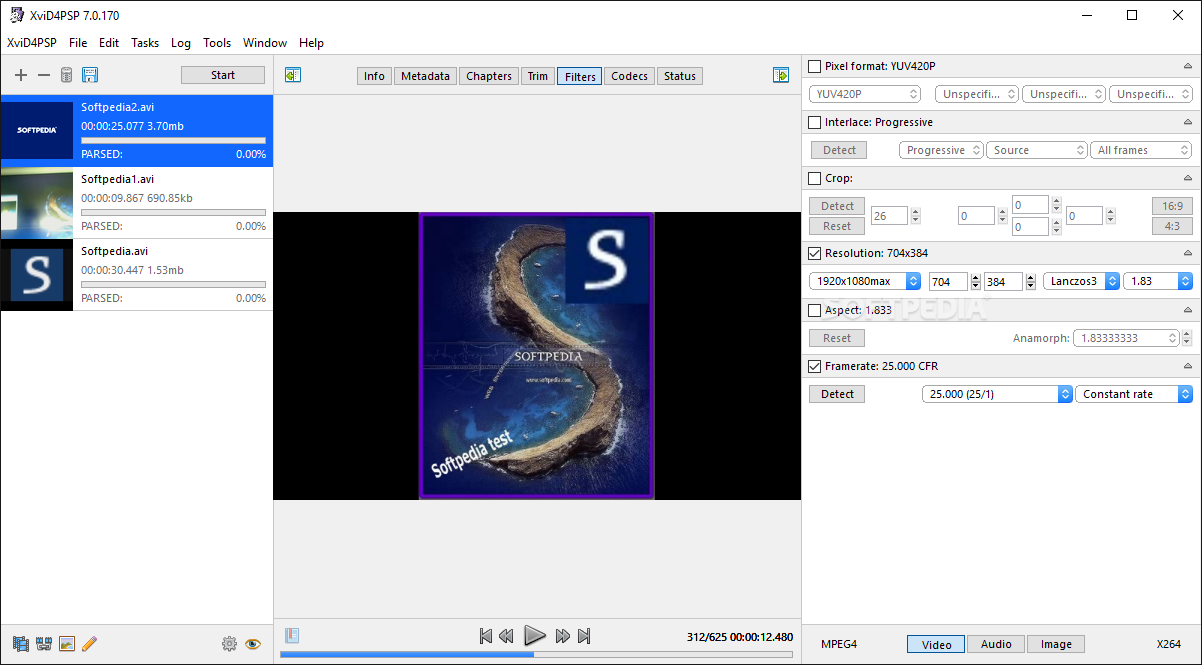Collapse the Interlace section
The height and width of the screenshot is (665, 1202).
point(1187,122)
